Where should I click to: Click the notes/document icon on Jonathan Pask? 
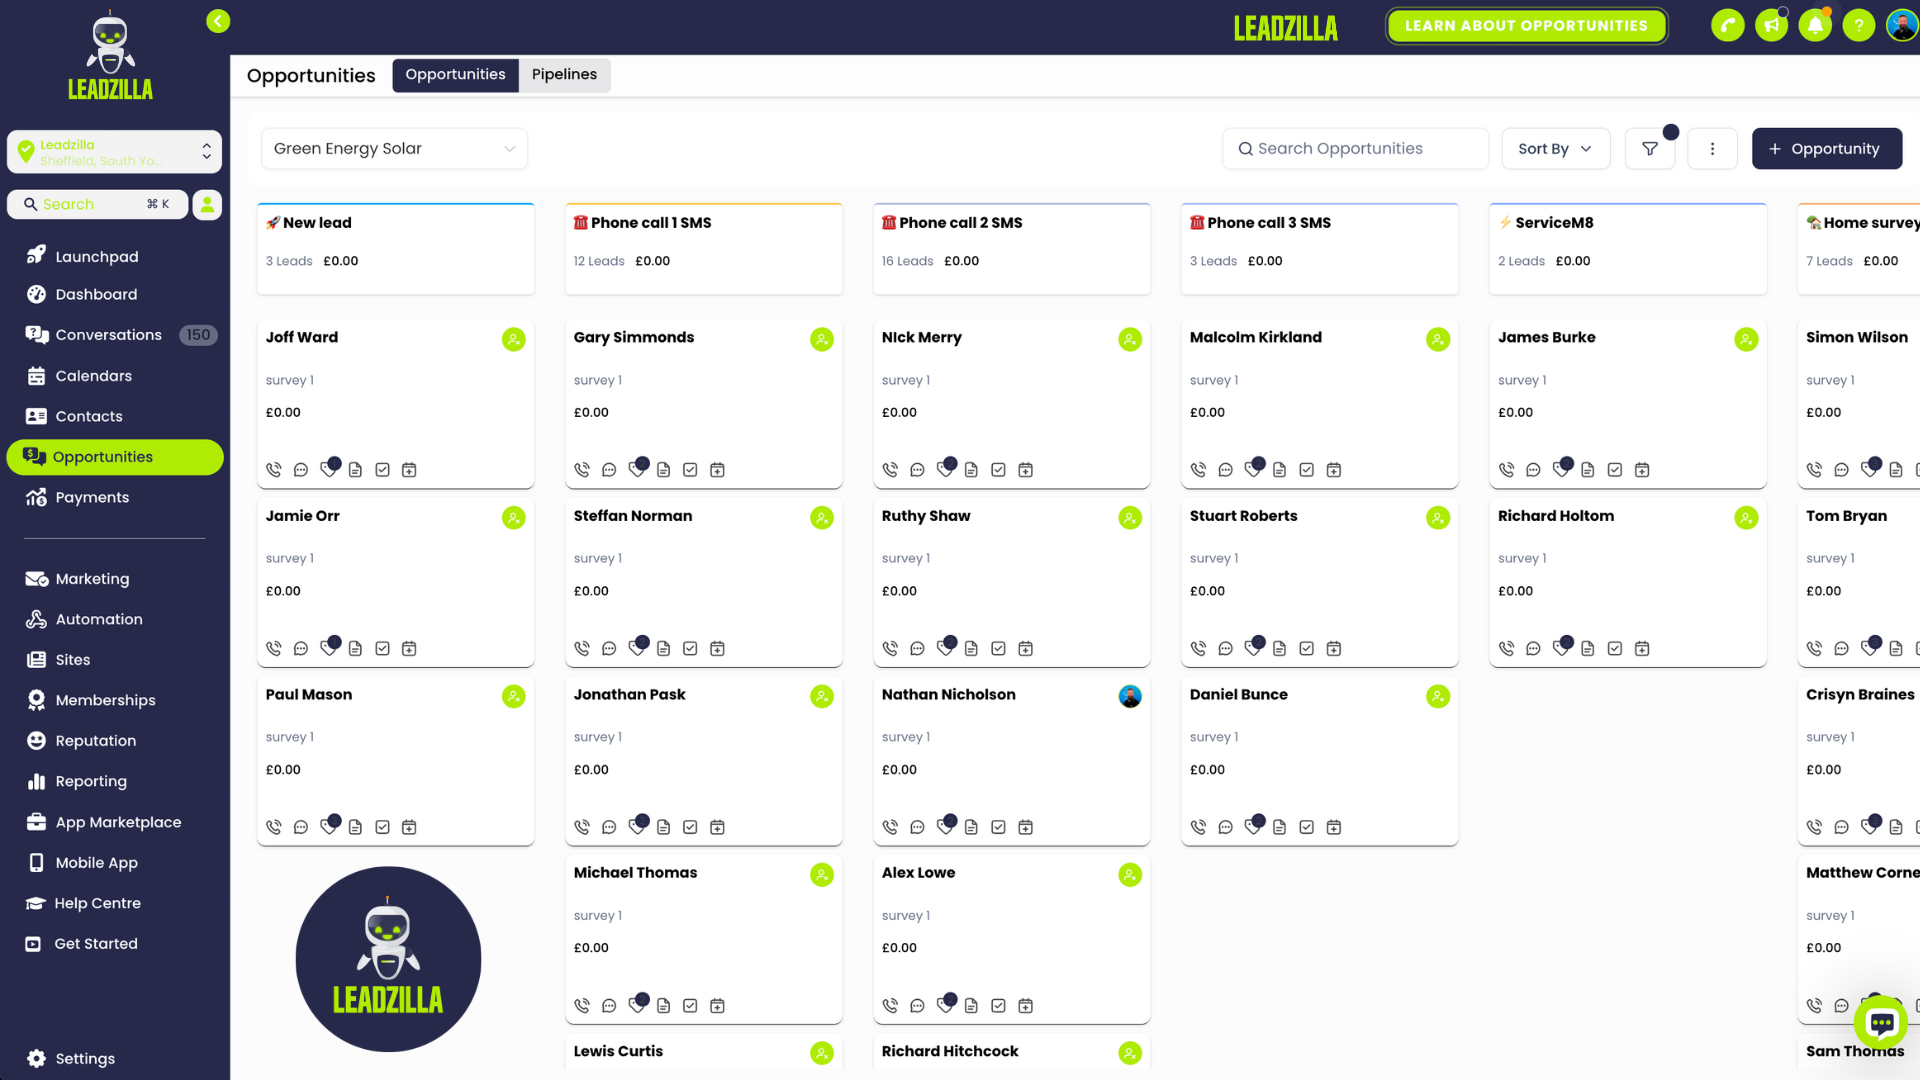click(x=662, y=827)
